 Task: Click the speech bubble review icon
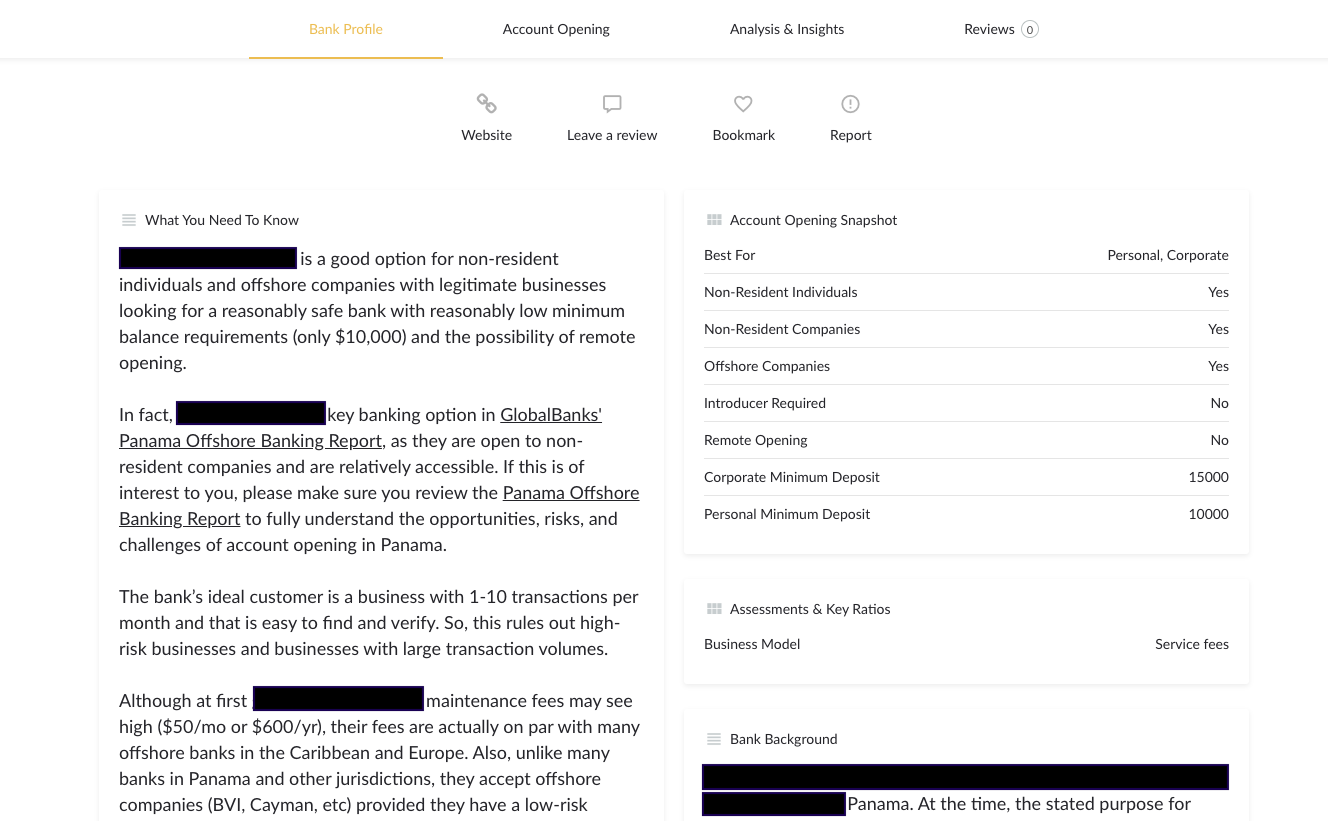point(612,104)
